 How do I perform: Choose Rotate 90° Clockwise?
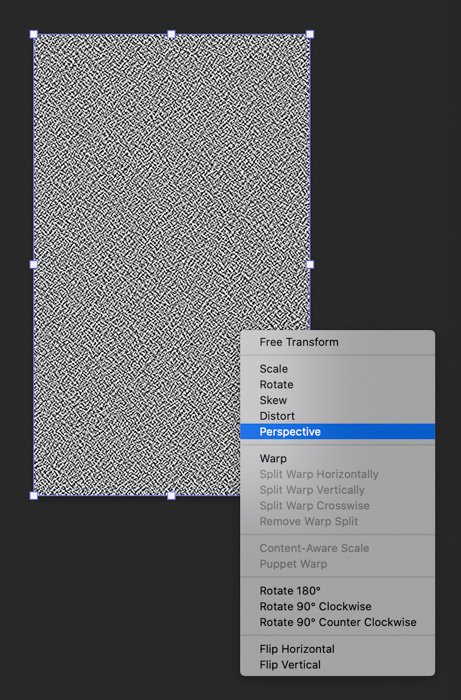point(337,606)
